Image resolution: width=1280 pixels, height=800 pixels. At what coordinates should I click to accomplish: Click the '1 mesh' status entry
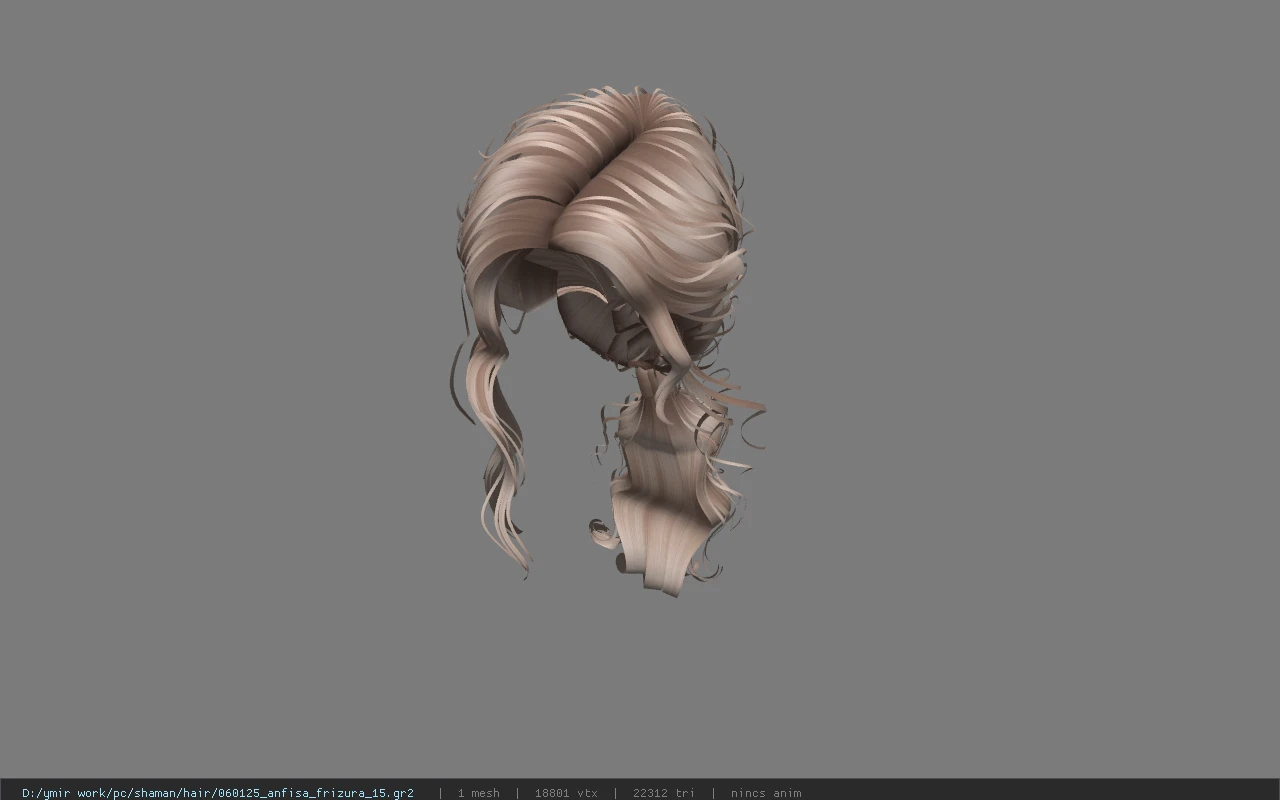(478, 793)
